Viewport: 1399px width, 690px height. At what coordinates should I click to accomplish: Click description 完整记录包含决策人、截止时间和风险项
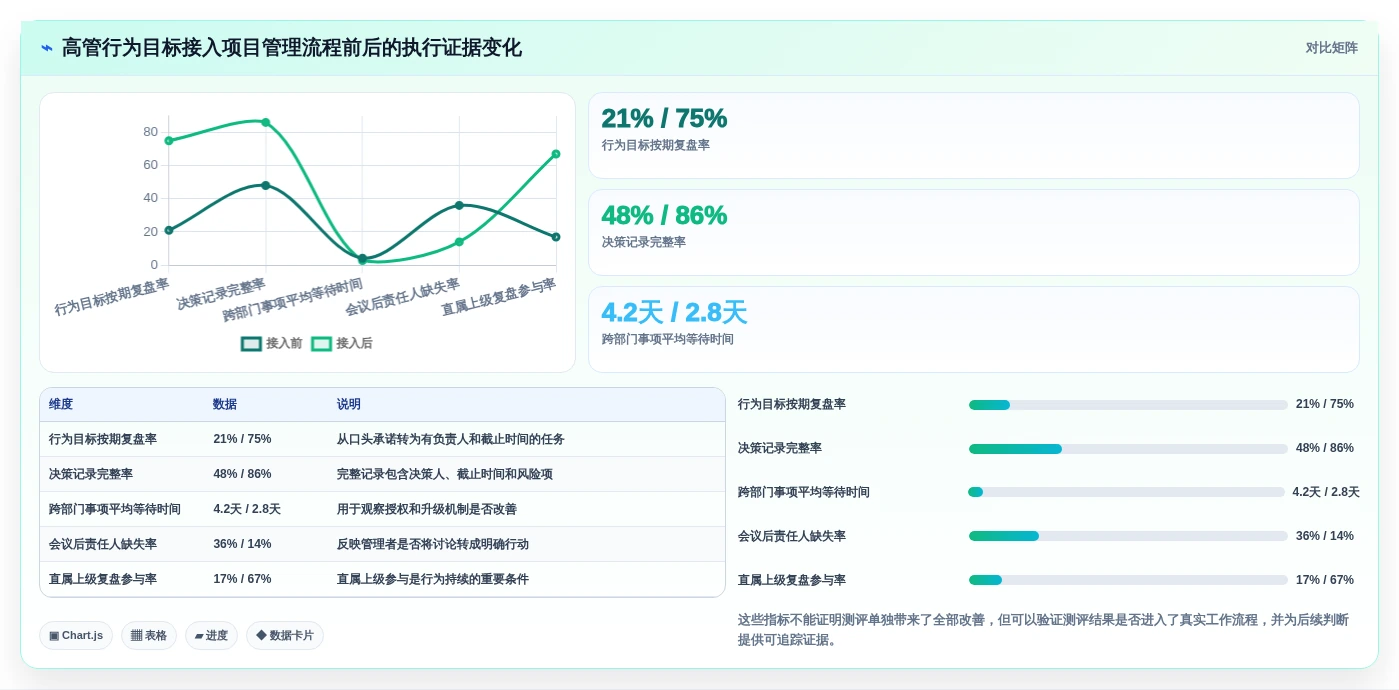(x=445, y=474)
